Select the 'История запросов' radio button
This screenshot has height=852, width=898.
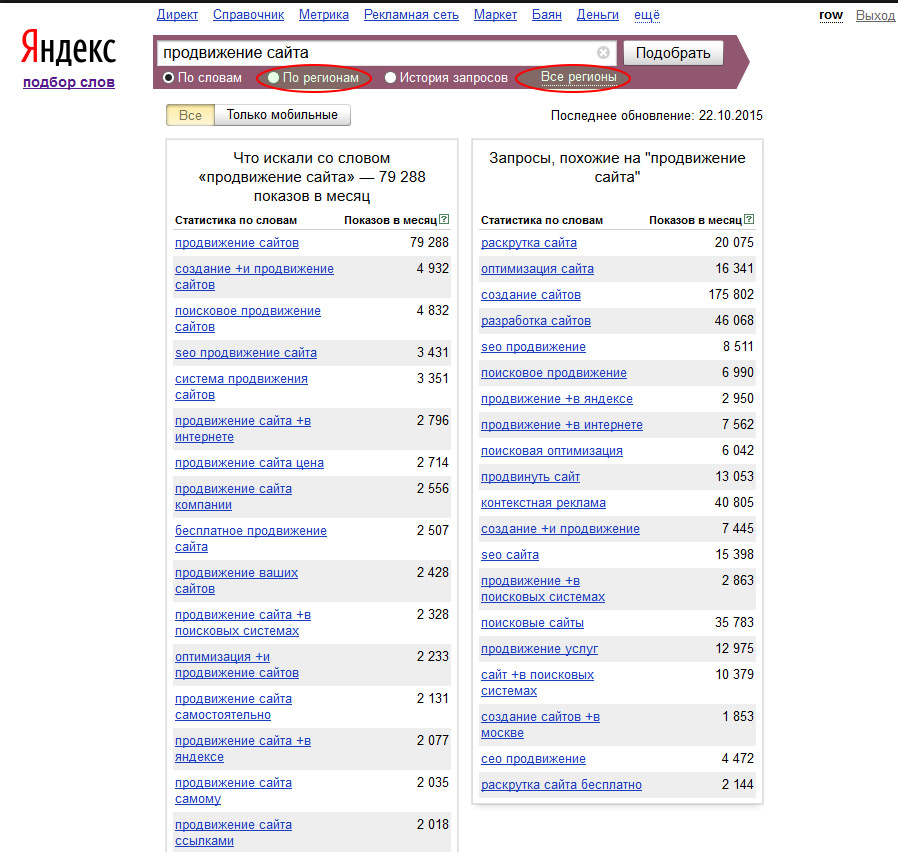point(390,77)
